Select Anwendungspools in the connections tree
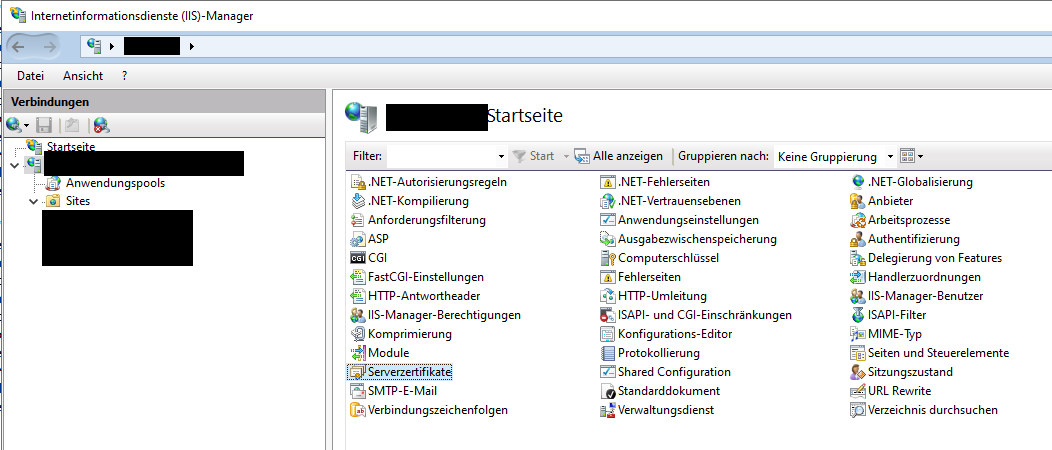Screen dimensions: 1052x450 coord(115,183)
